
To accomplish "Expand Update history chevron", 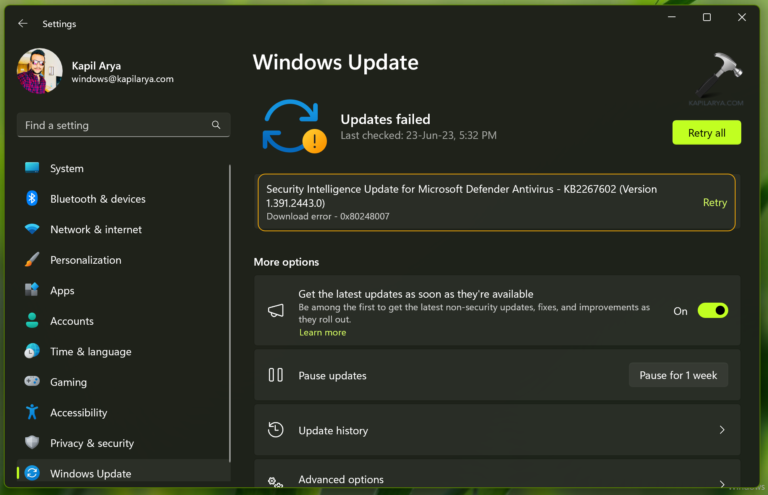I will (x=722, y=430).
